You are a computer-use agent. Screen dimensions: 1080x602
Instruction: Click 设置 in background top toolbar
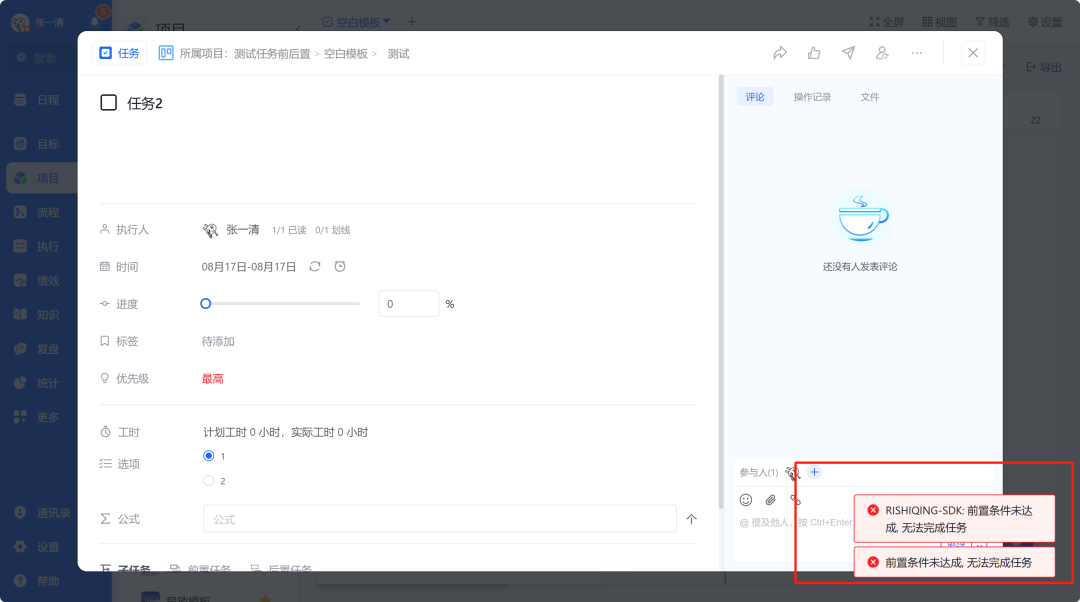tap(1045, 23)
